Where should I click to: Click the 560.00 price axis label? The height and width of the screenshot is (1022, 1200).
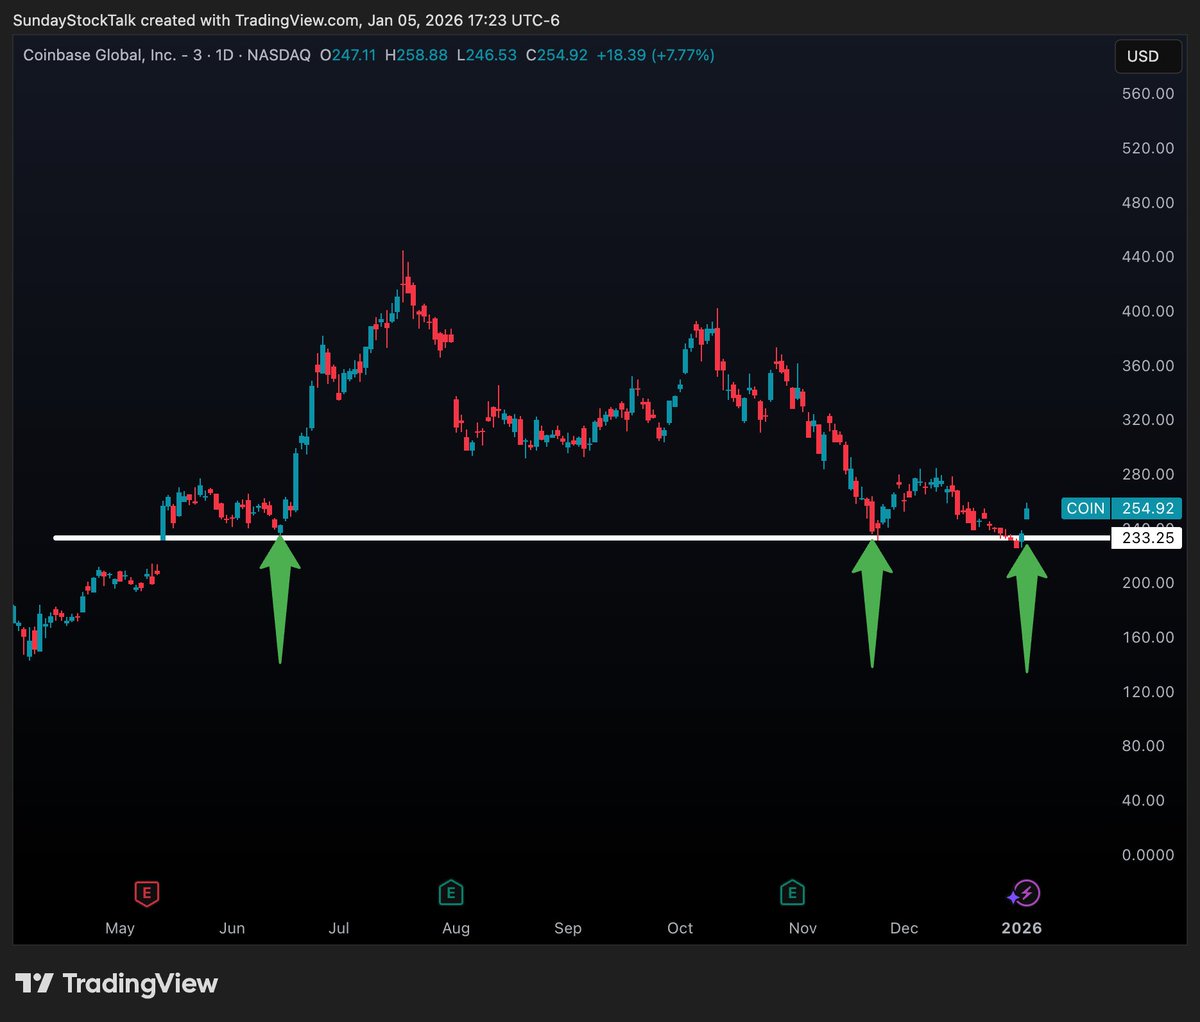pyautogui.click(x=1148, y=94)
